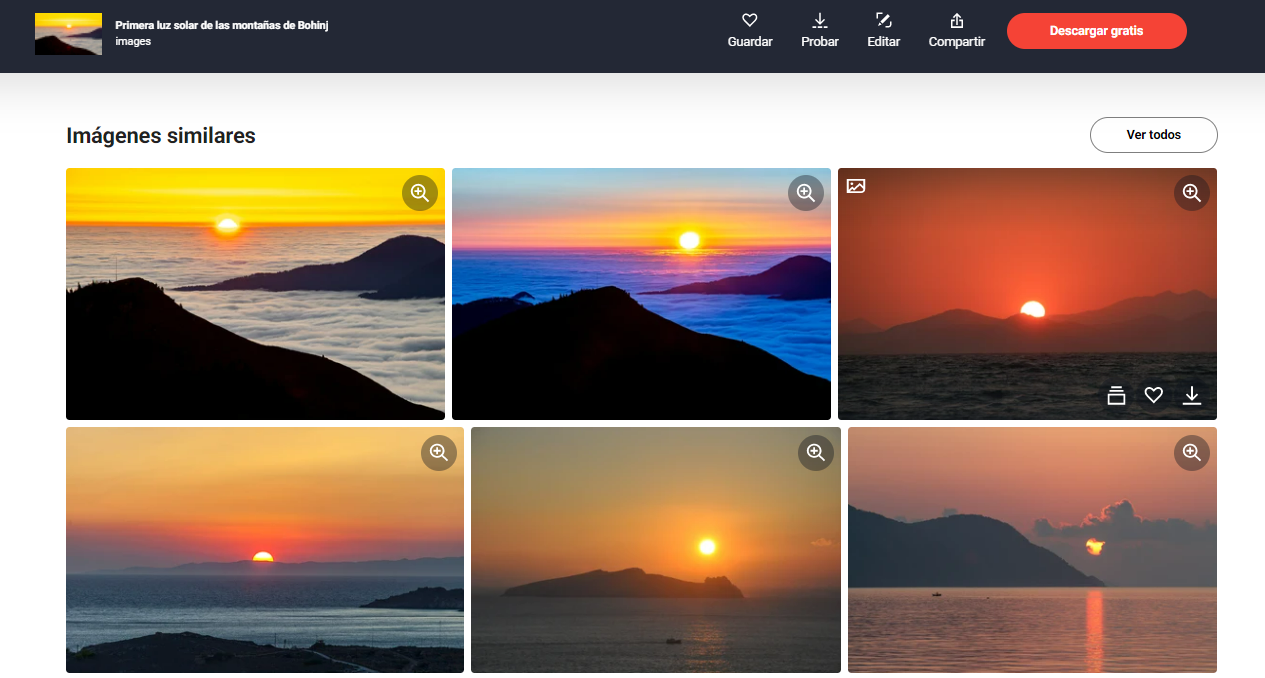Click the Probar download icon
The width and height of the screenshot is (1265, 678).
click(x=819, y=21)
